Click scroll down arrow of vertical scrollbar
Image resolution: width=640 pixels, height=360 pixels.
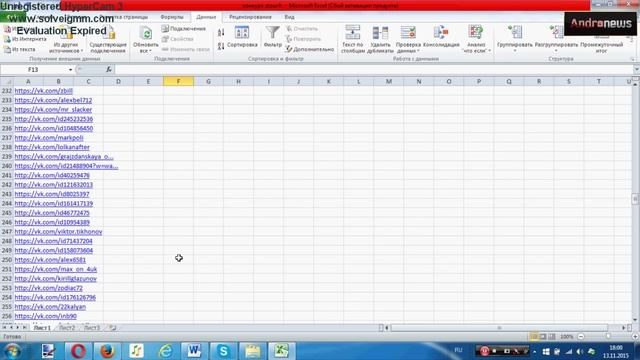click(635, 320)
